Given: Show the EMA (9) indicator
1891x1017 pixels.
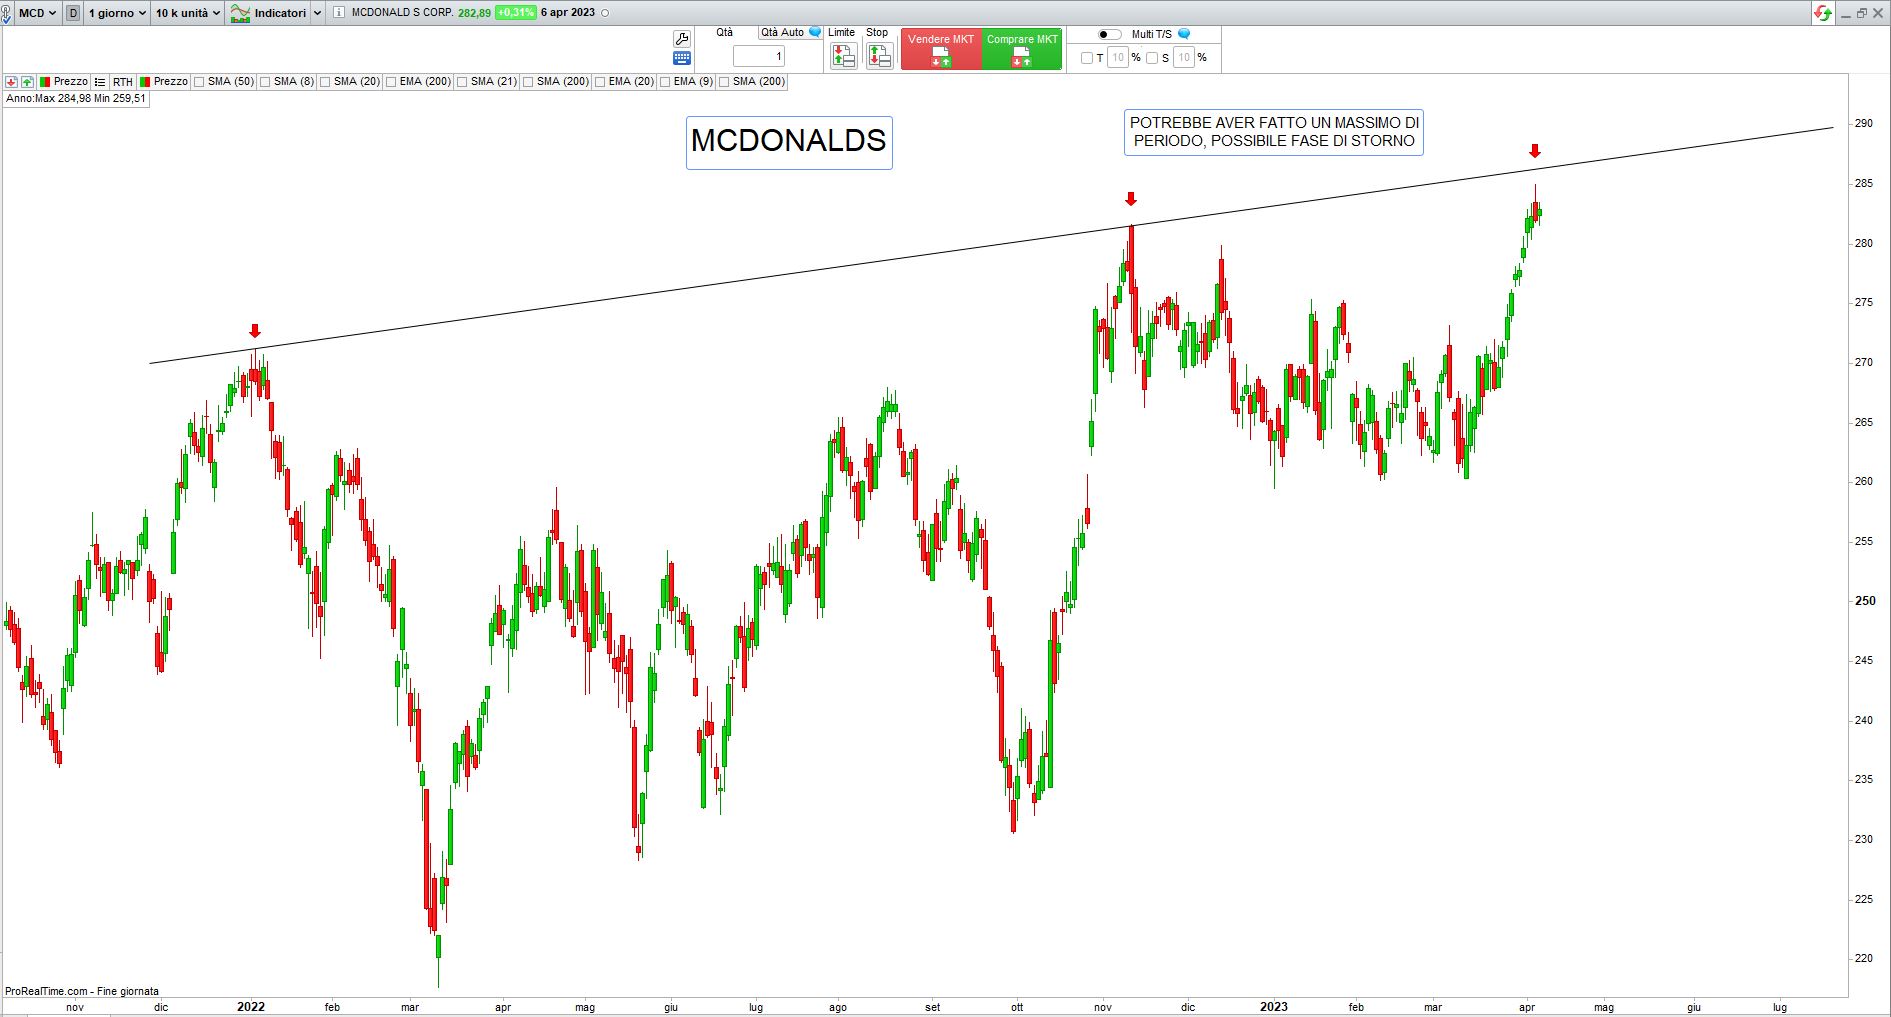Looking at the screenshot, I should tap(665, 82).
